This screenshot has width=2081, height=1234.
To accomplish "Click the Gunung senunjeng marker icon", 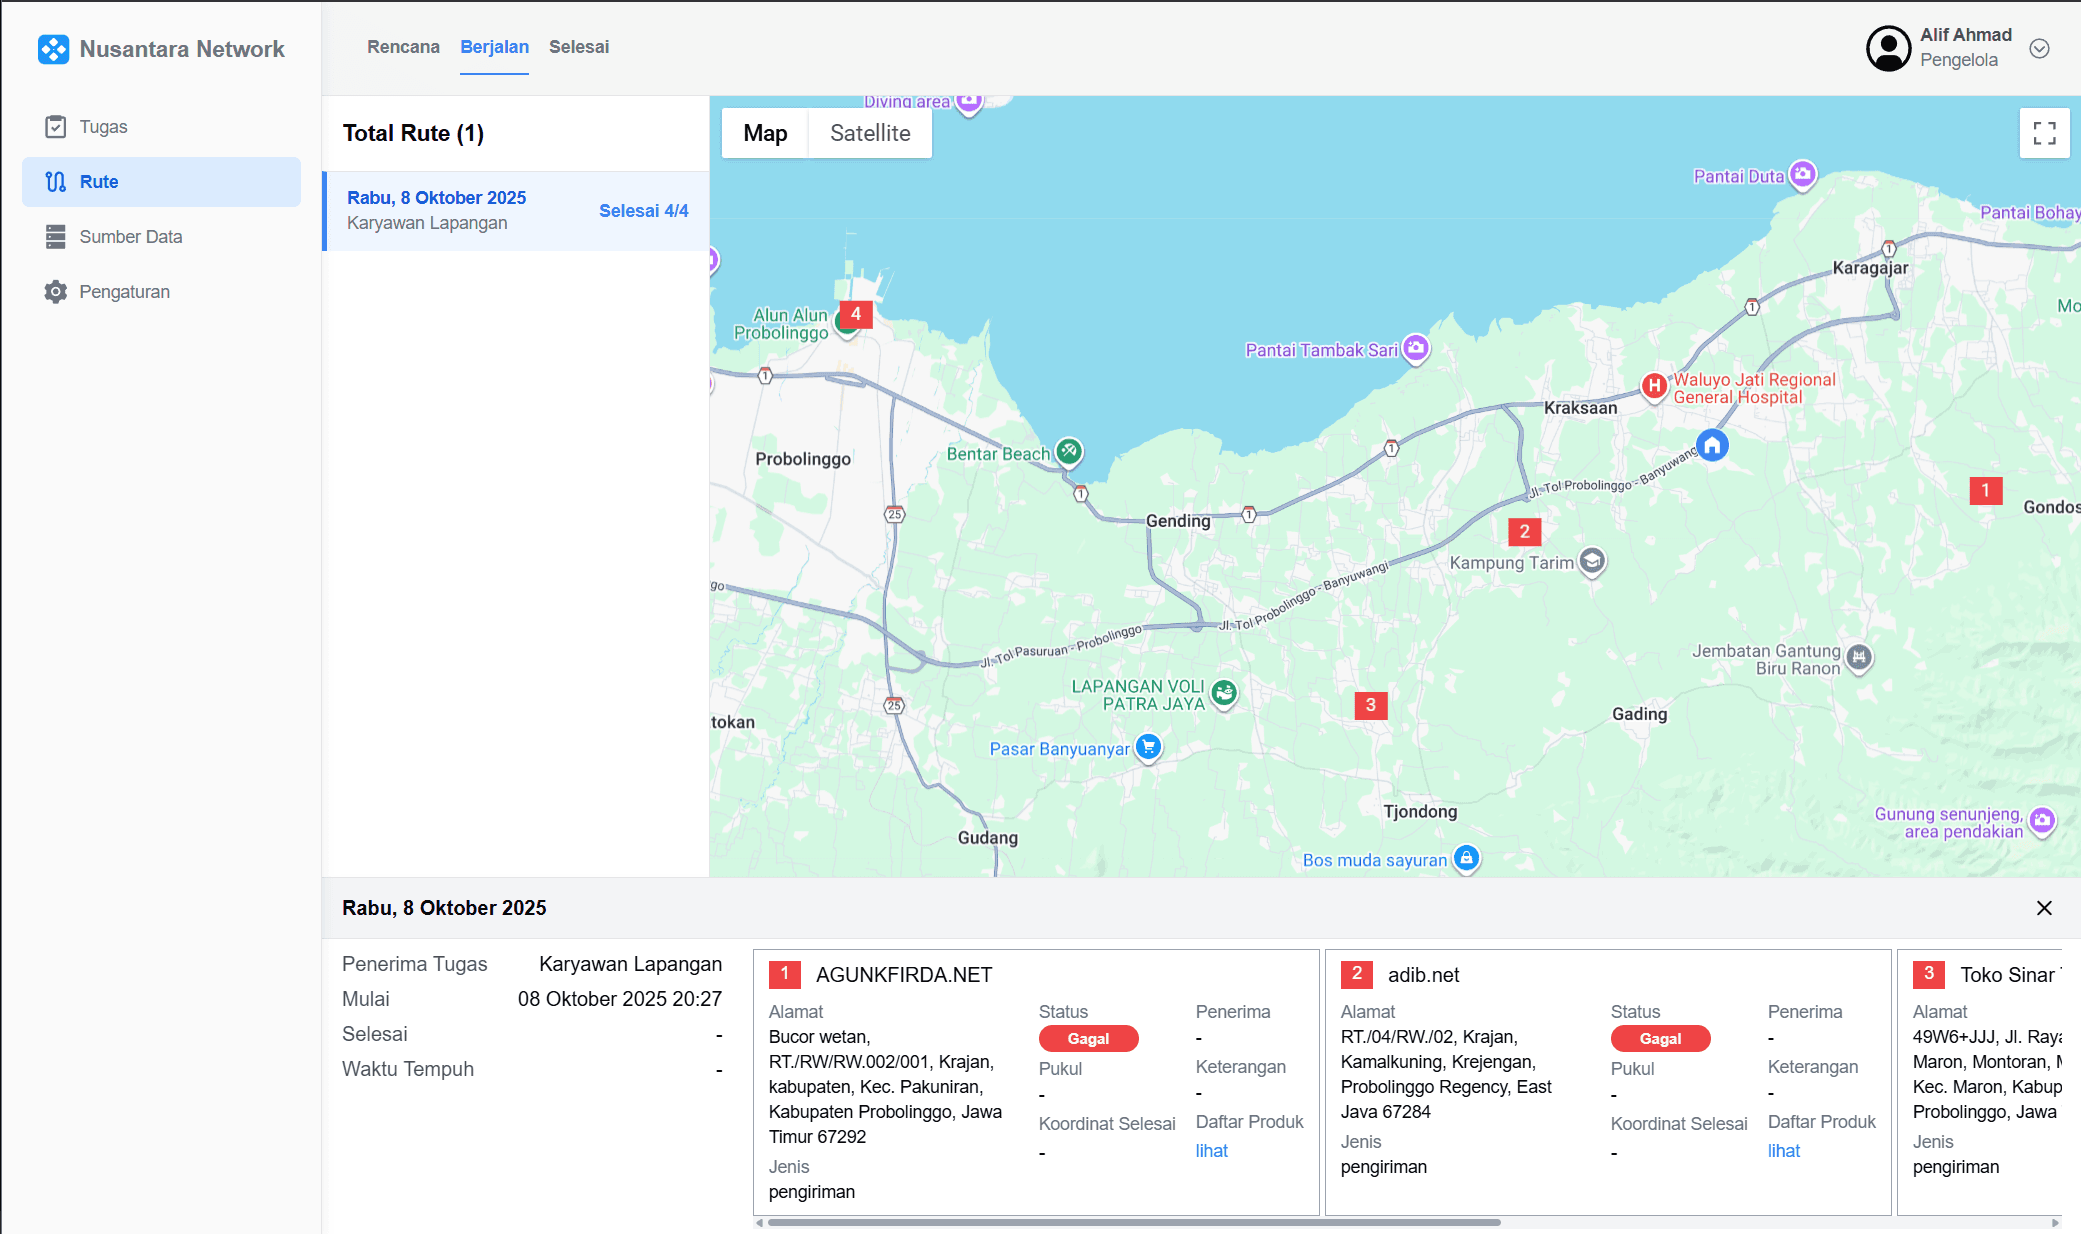I will 2042,821.
